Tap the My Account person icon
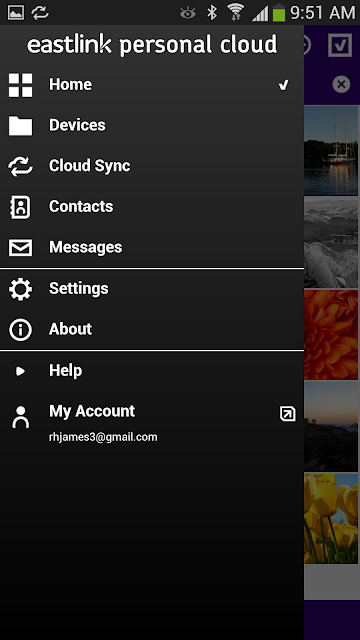 click(20, 417)
